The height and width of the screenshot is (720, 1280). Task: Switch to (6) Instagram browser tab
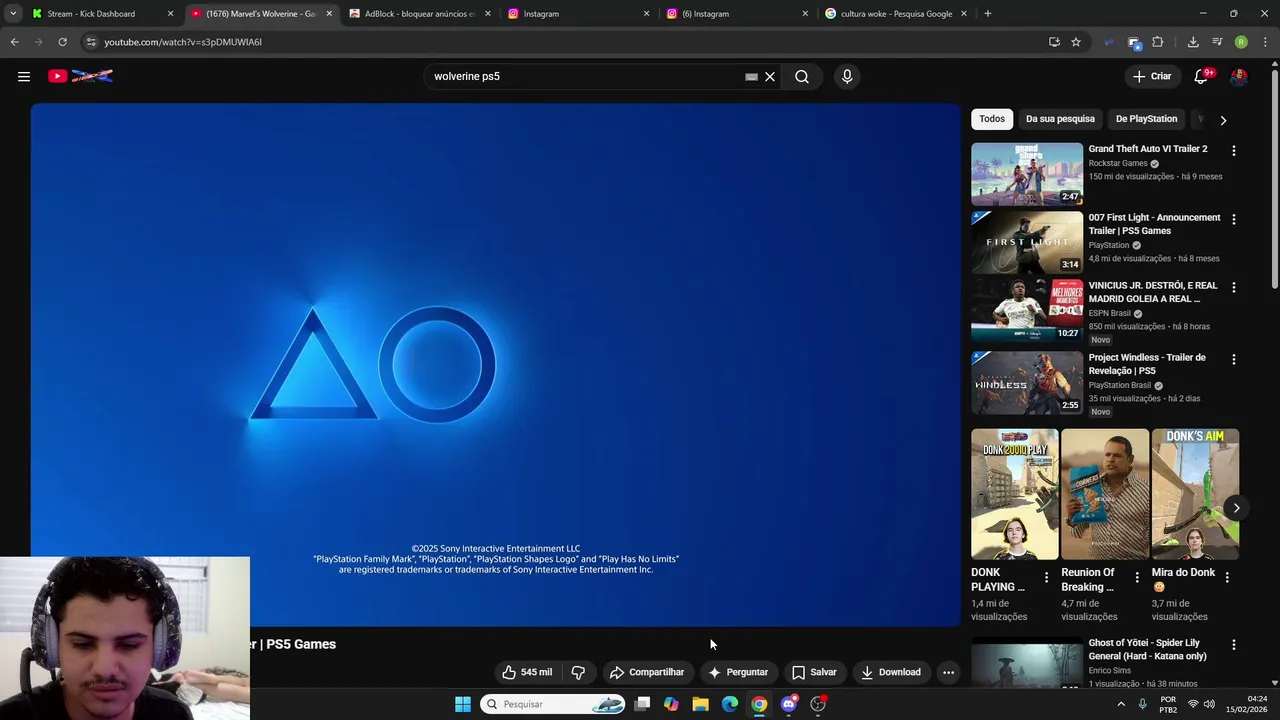737,14
